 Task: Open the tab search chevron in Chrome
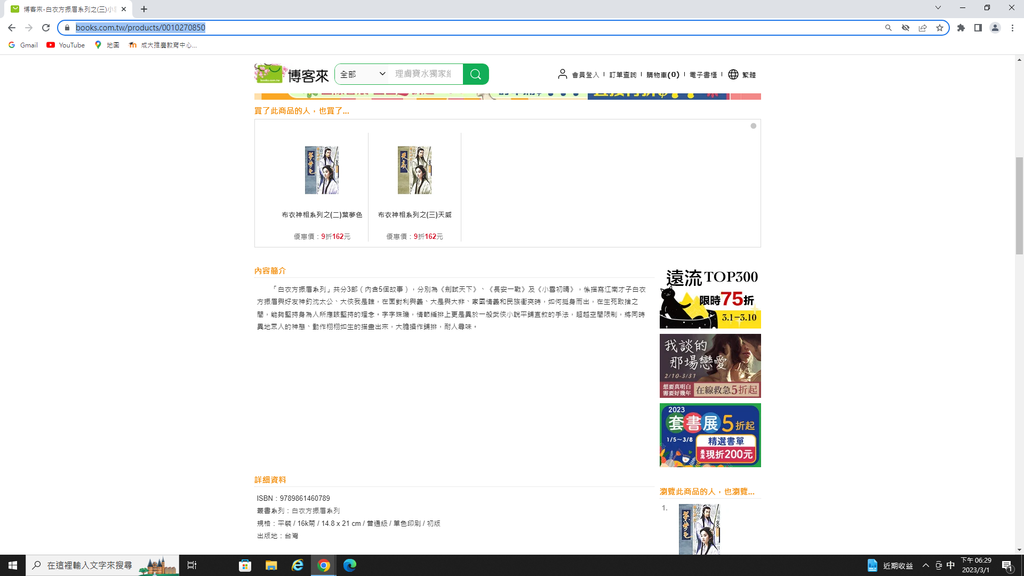pyautogui.click(x=942, y=8)
